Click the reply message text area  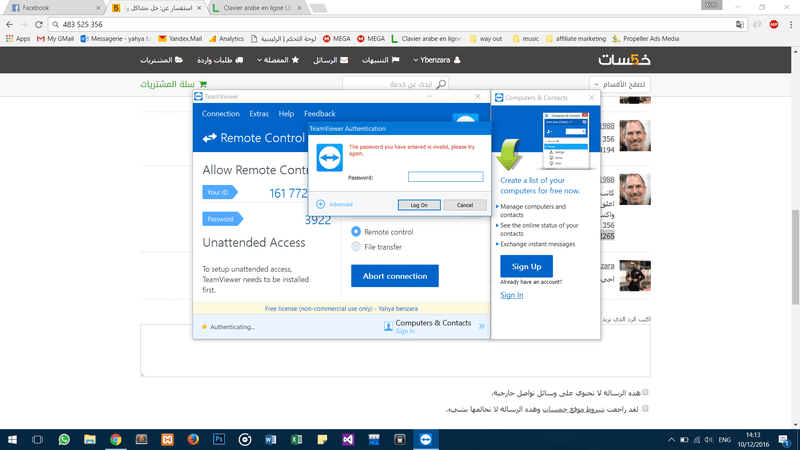coord(395,351)
